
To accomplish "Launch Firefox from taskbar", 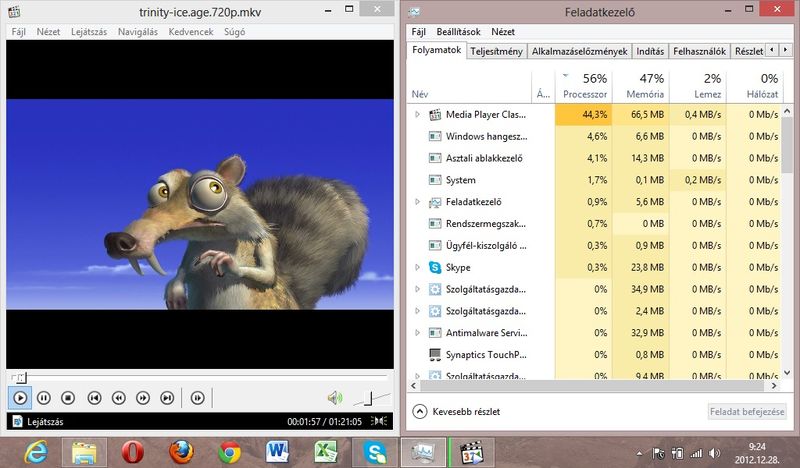I will 181,452.
